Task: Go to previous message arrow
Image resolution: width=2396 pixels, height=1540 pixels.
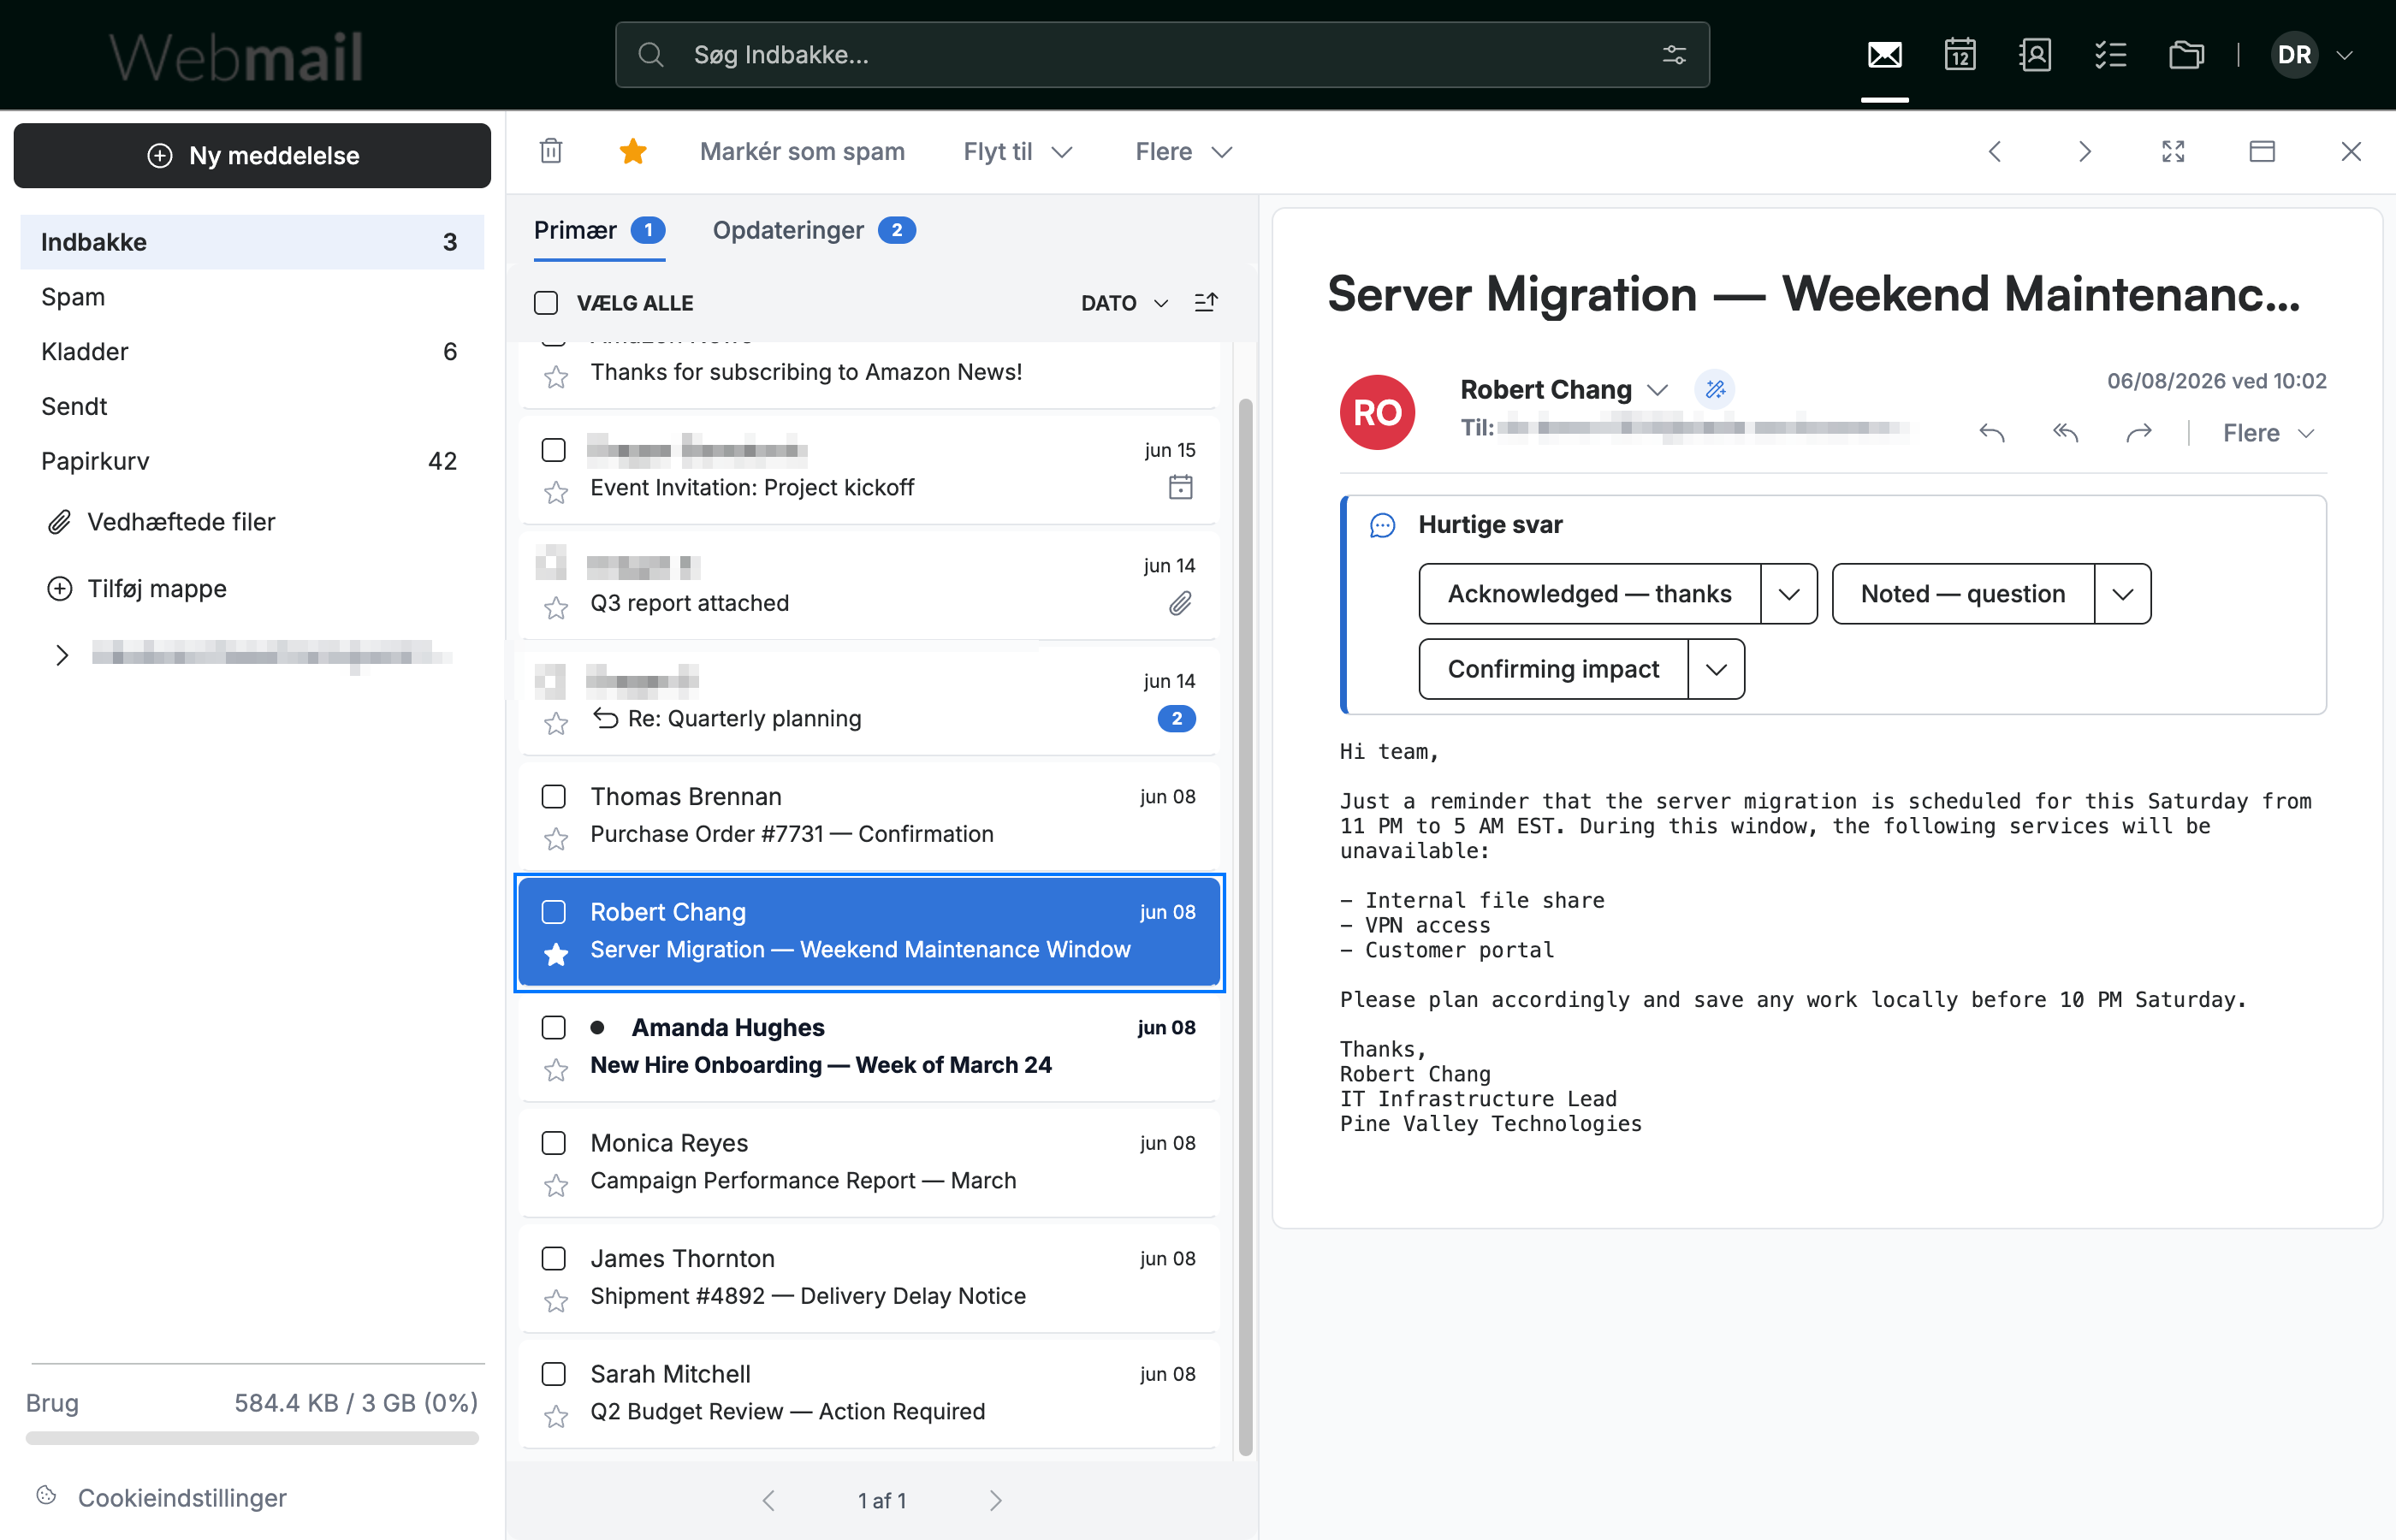Action: 1995,151
